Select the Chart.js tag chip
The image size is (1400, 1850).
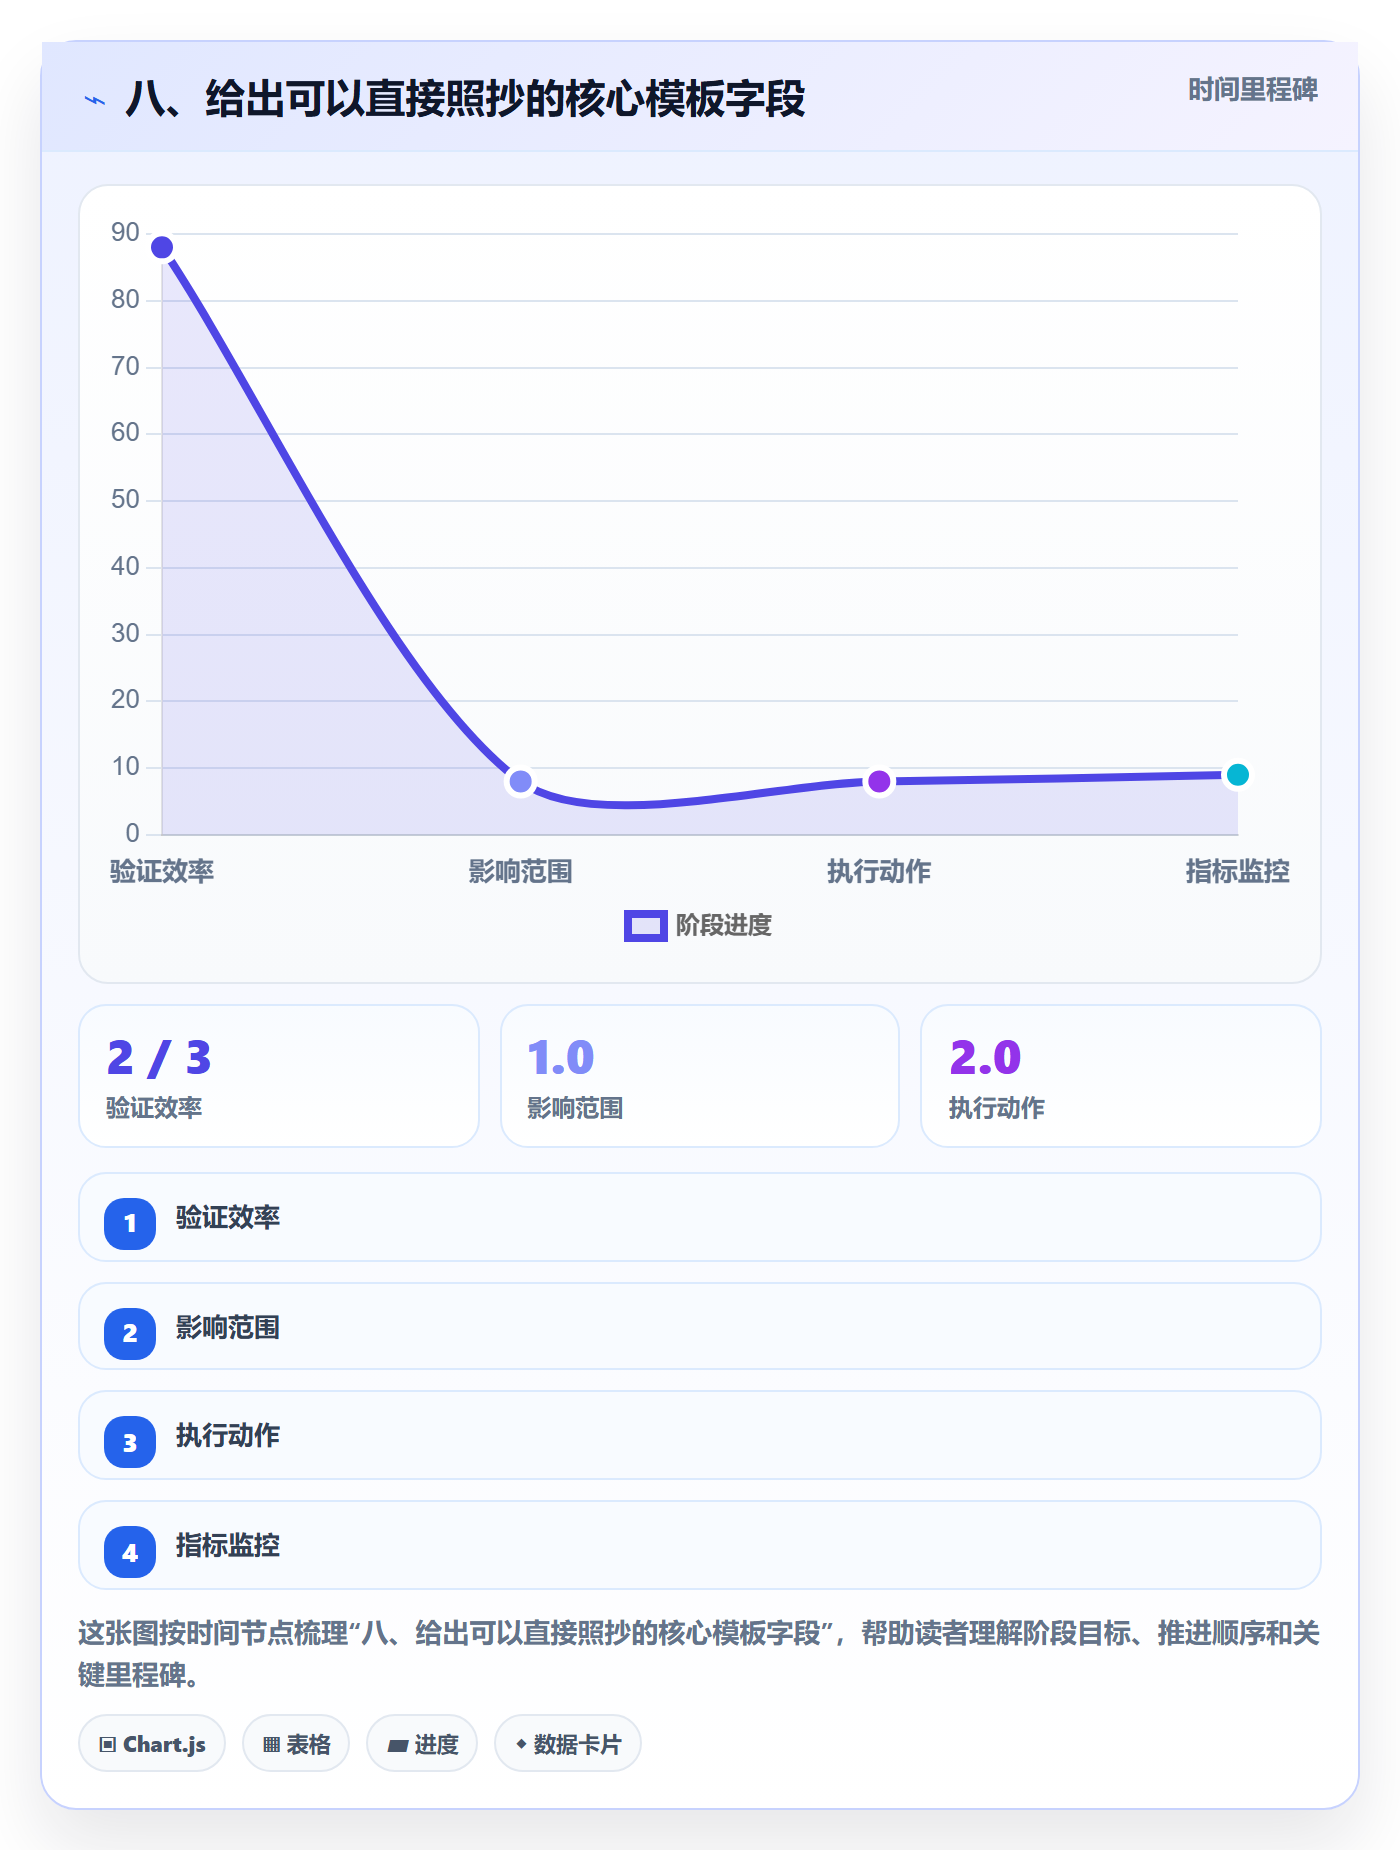click(152, 1744)
